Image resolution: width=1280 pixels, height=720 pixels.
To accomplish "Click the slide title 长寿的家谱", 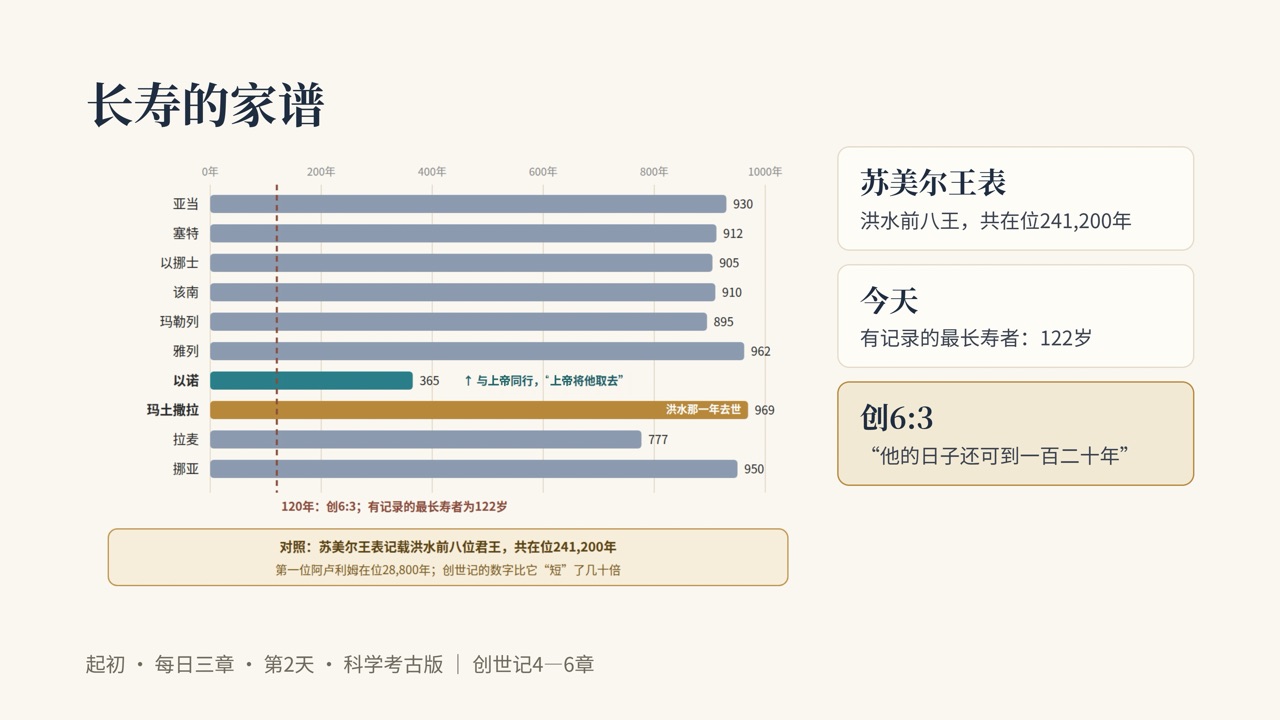I will pyautogui.click(x=207, y=105).
